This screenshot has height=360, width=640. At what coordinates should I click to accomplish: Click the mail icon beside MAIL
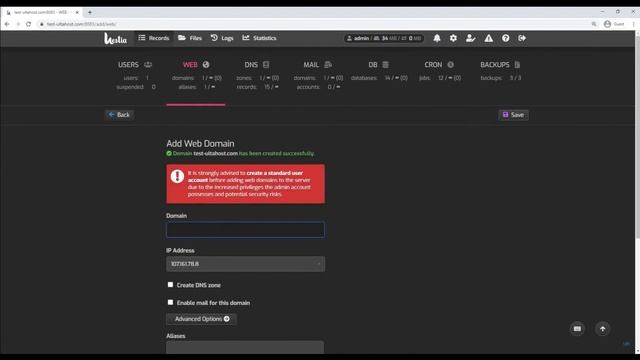coord(328,64)
